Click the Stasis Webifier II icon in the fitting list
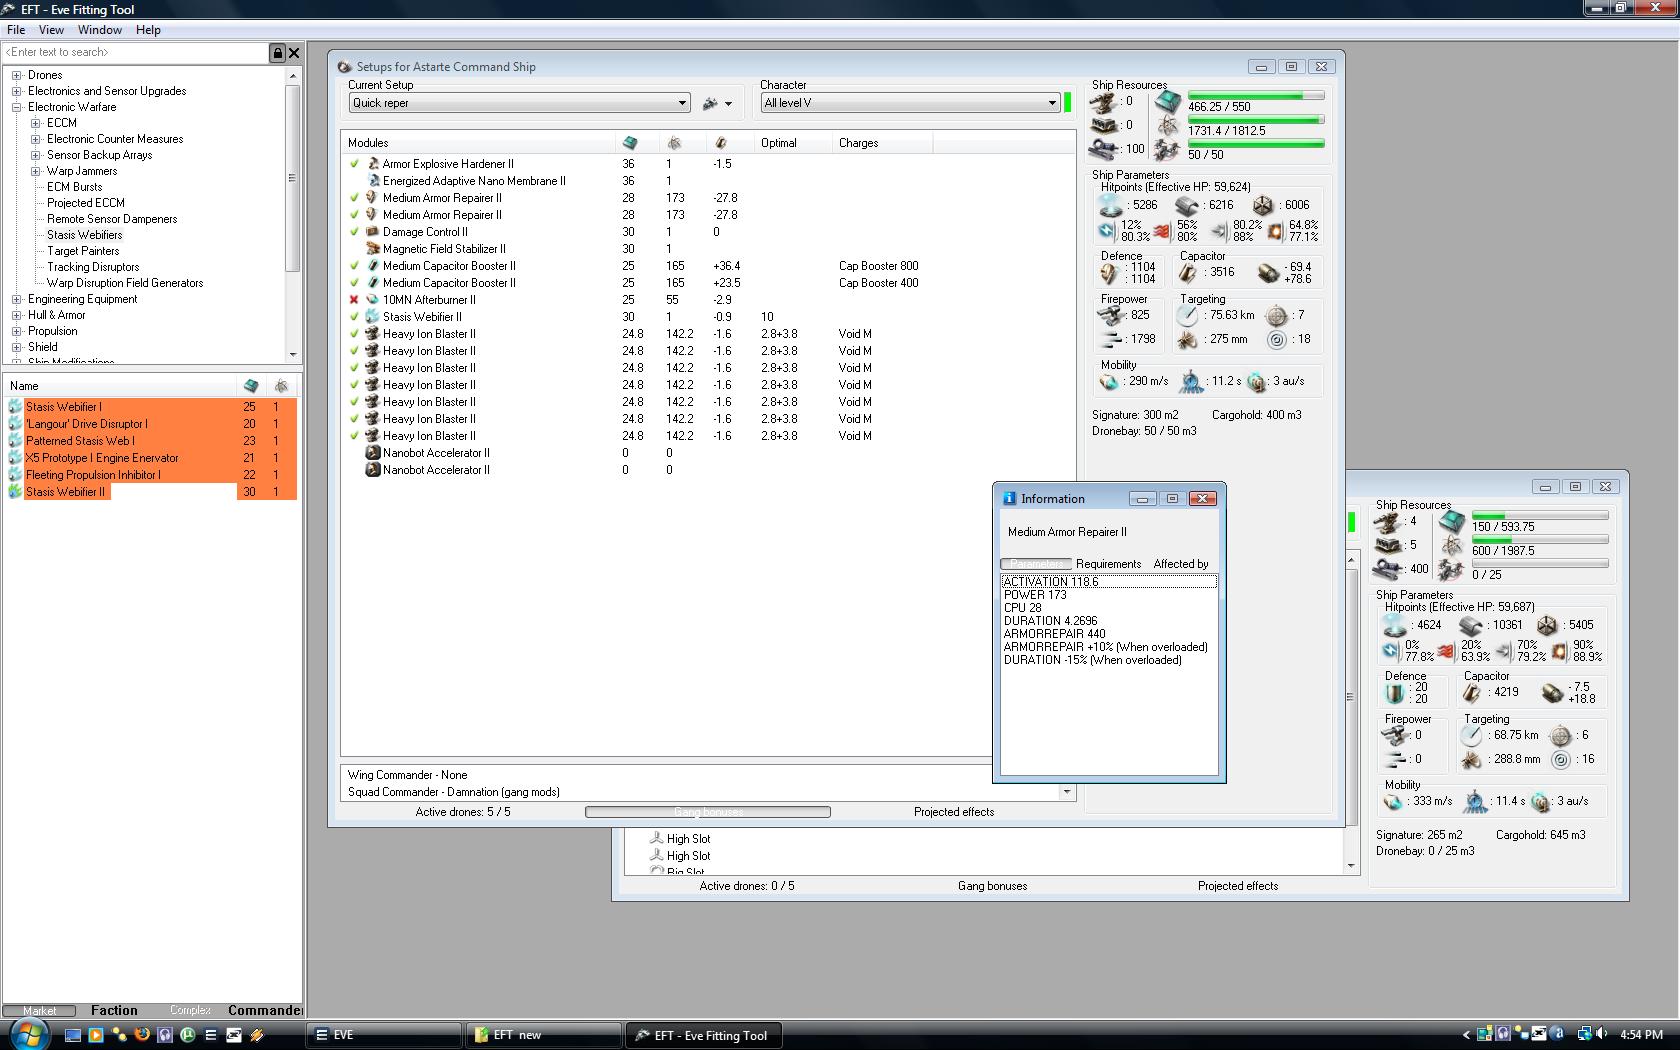Screen dimensions: 1680x1050 373,317
